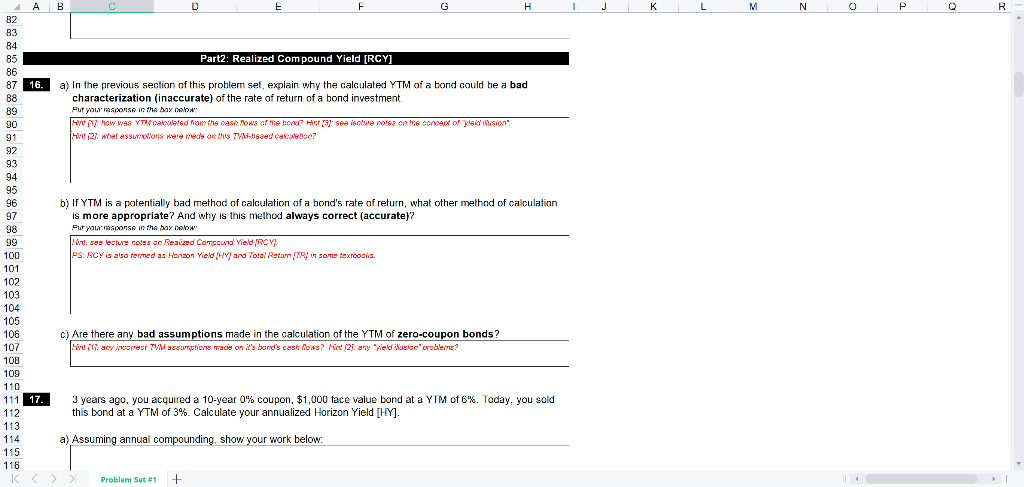The image size is (1024, 487).
Task: Click the text about zero-coupon bonds
Action: [x=286, y=334]
